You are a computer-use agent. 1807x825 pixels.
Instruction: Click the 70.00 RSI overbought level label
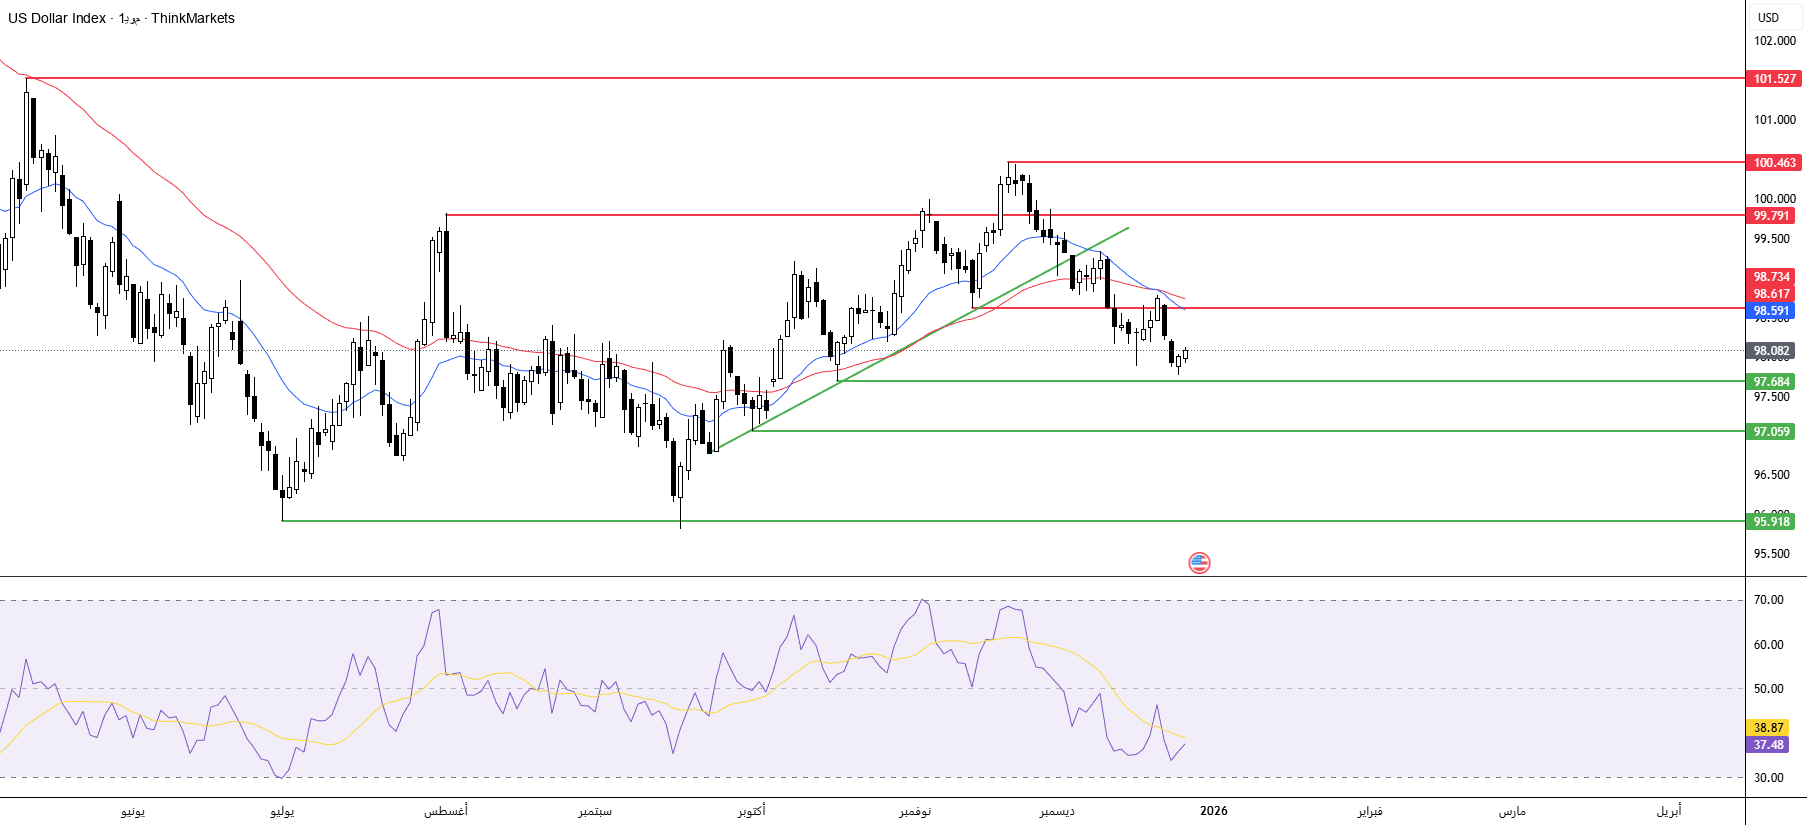click(1768, 600)
